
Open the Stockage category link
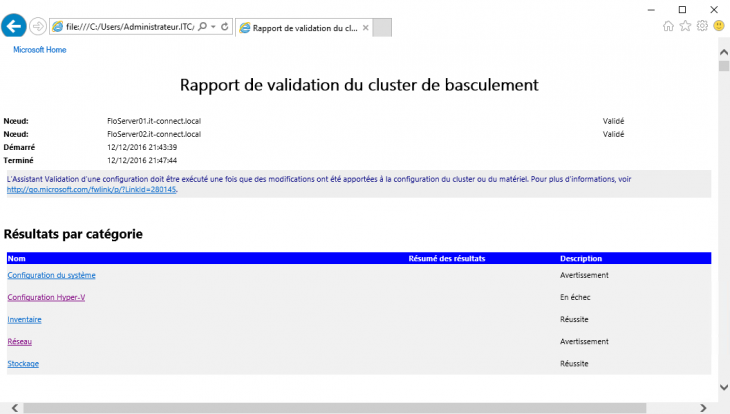click(x=23, y=364)
